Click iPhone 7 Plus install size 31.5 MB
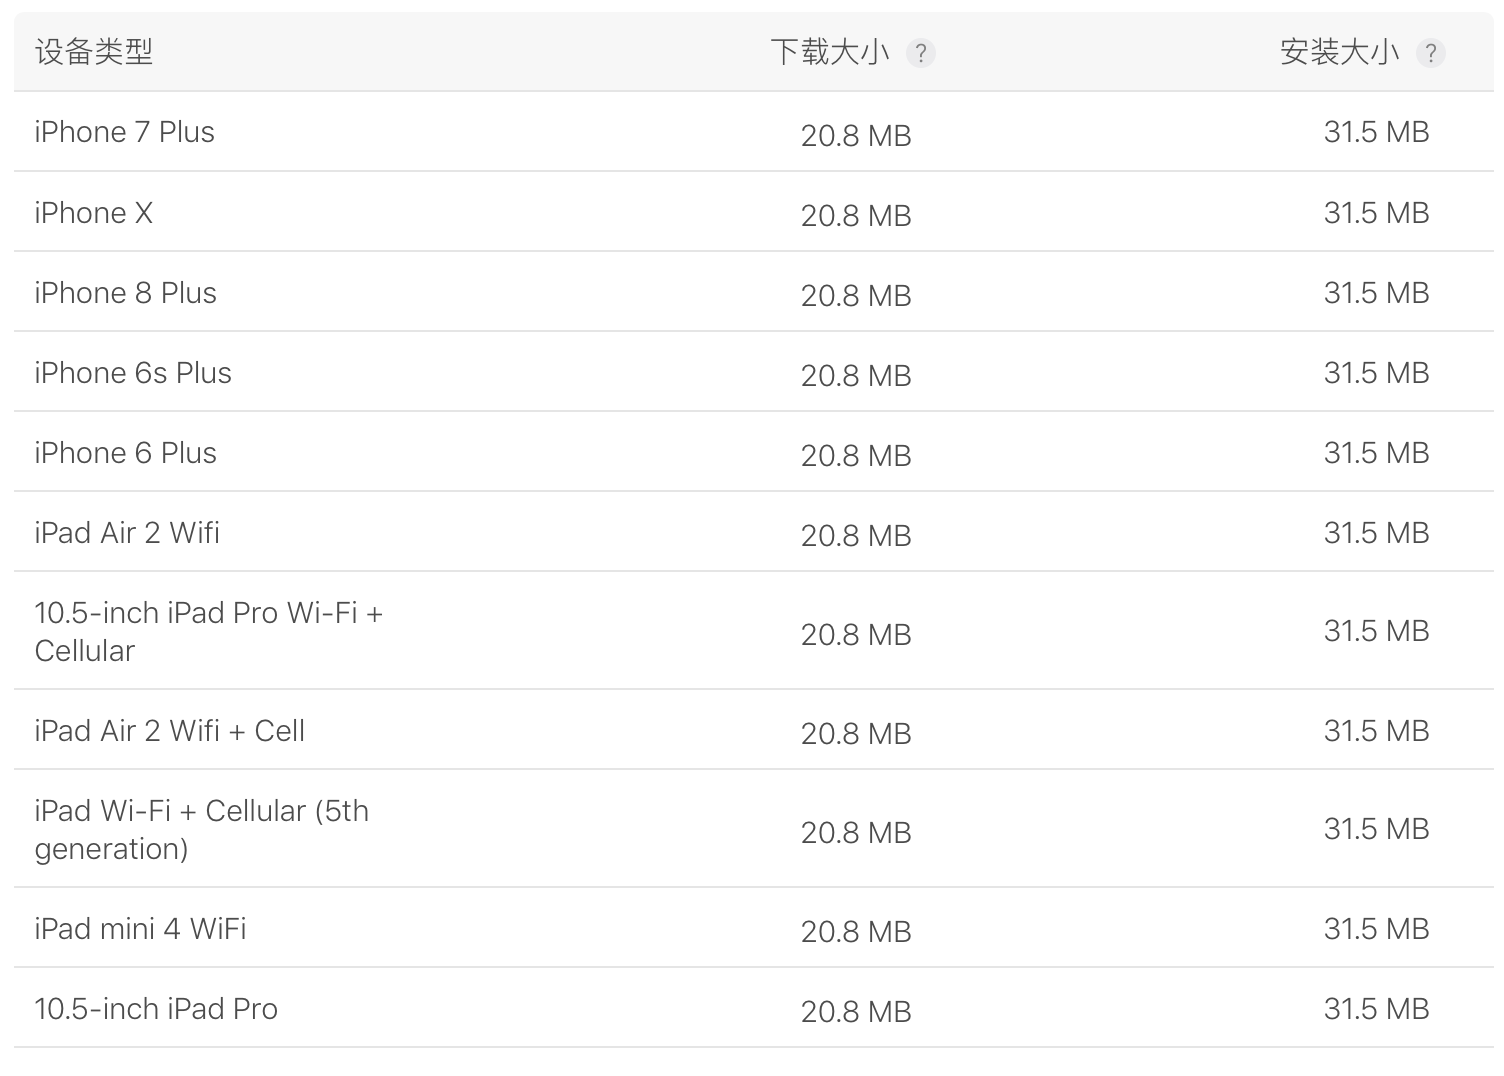 pos(1376,132)
